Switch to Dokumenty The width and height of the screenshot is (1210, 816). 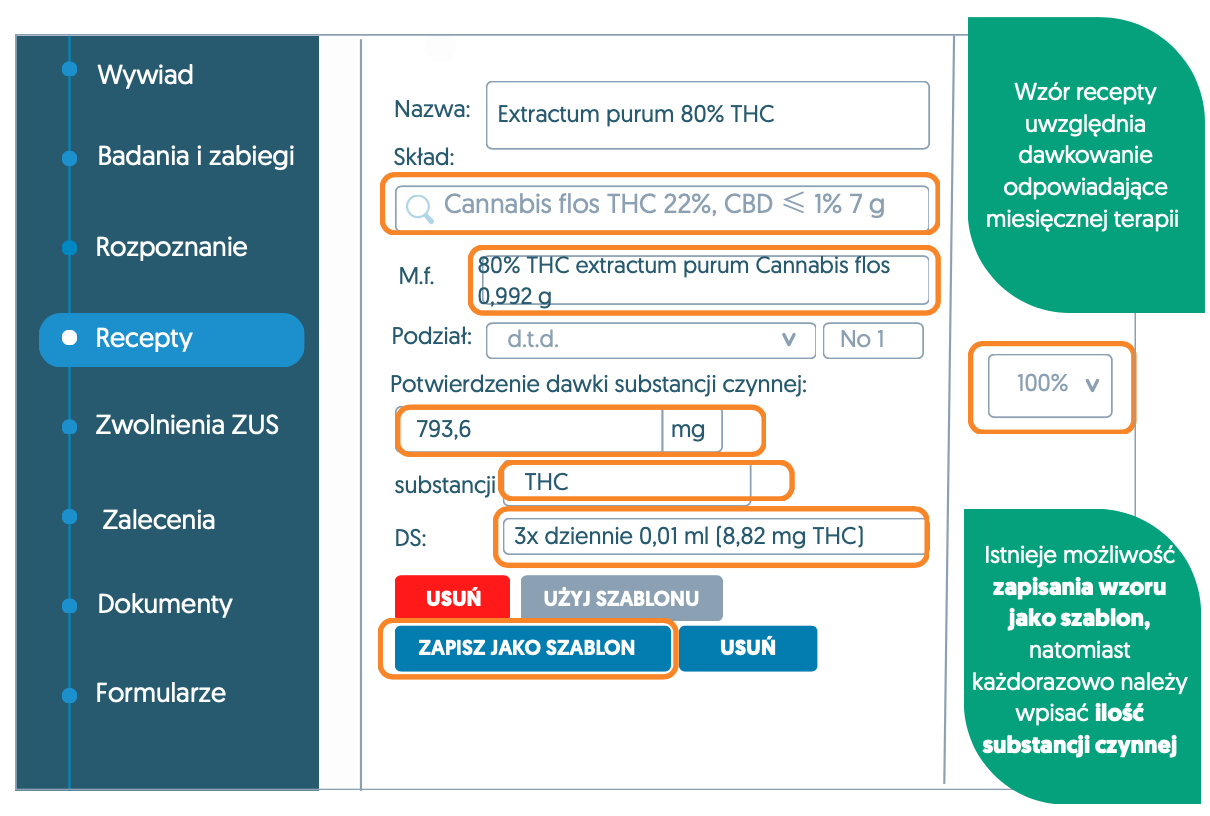(164, 604)
